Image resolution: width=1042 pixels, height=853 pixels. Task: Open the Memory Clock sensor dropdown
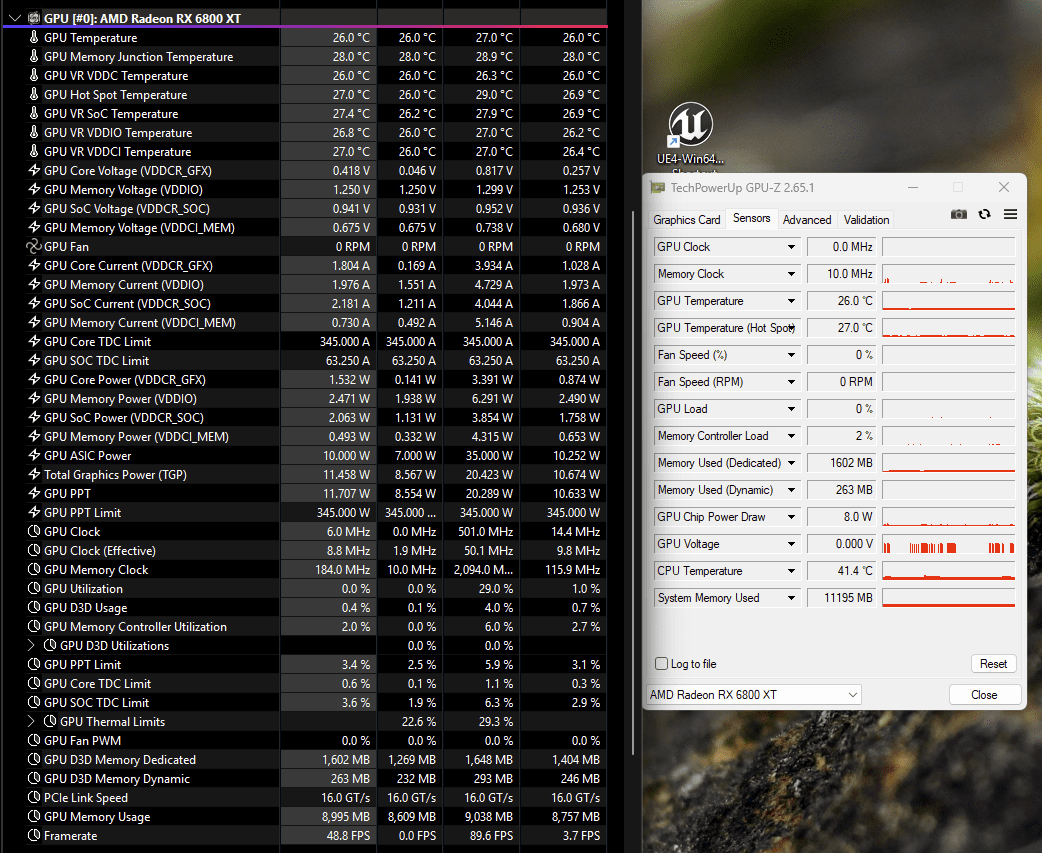coord(791,274)
